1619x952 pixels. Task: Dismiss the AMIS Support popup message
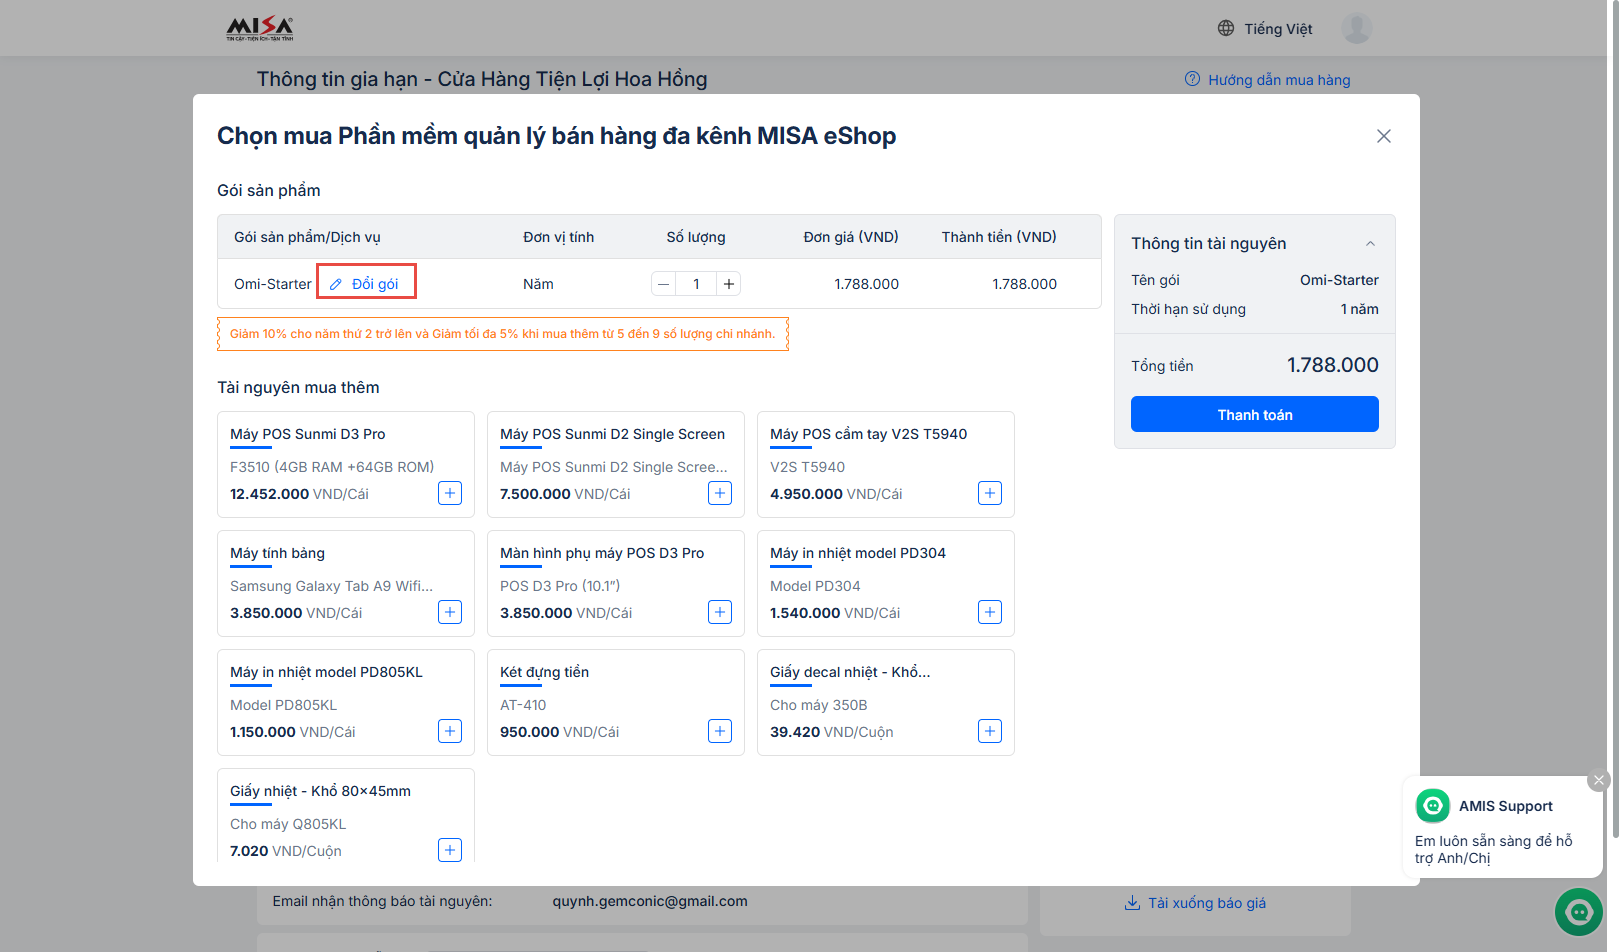(x=1599, y=780)
